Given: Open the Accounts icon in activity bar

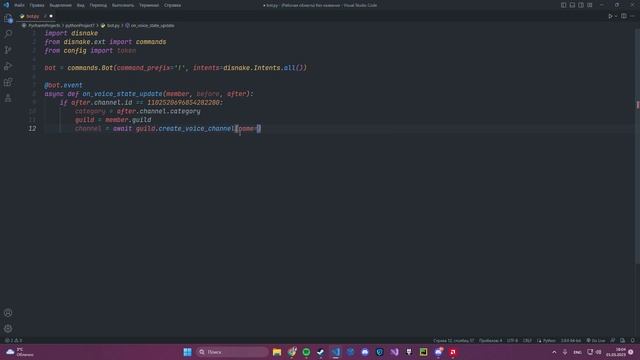Looking at the screenshot, I should point(8,313).
